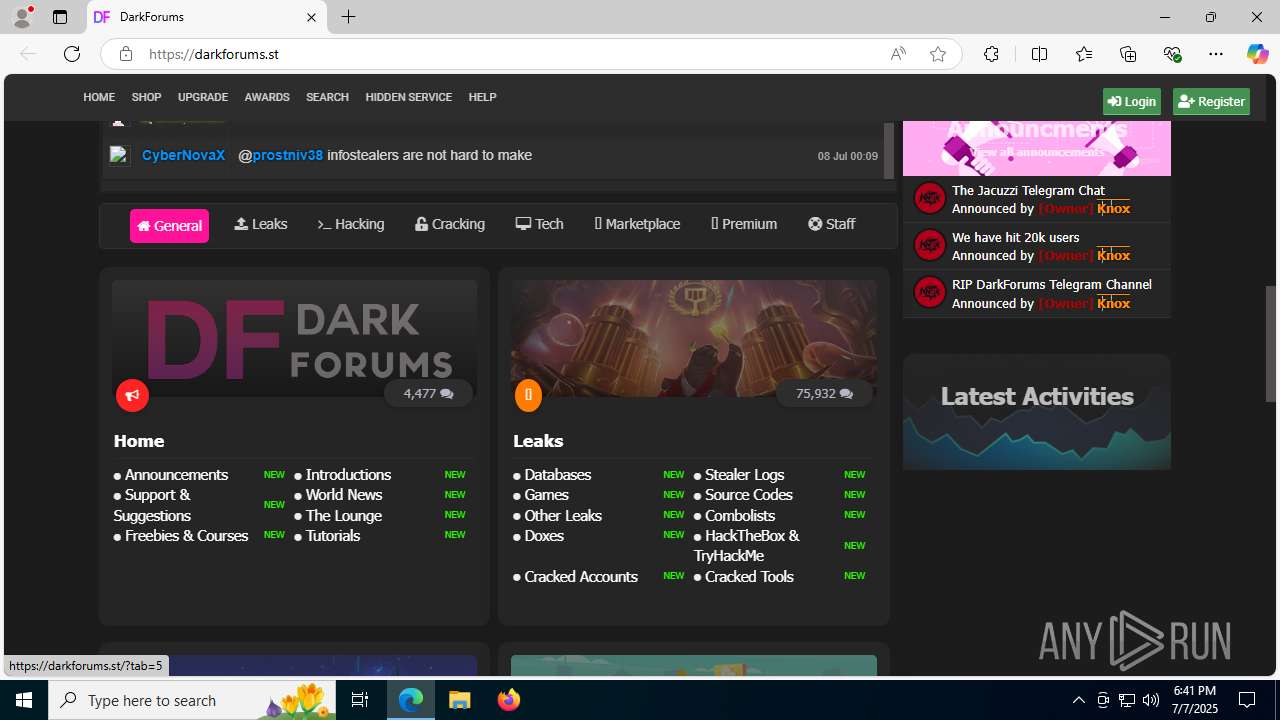
Task: Click the 75,932 posts counter
Action: pyautogui.click(x=824, y=394)
